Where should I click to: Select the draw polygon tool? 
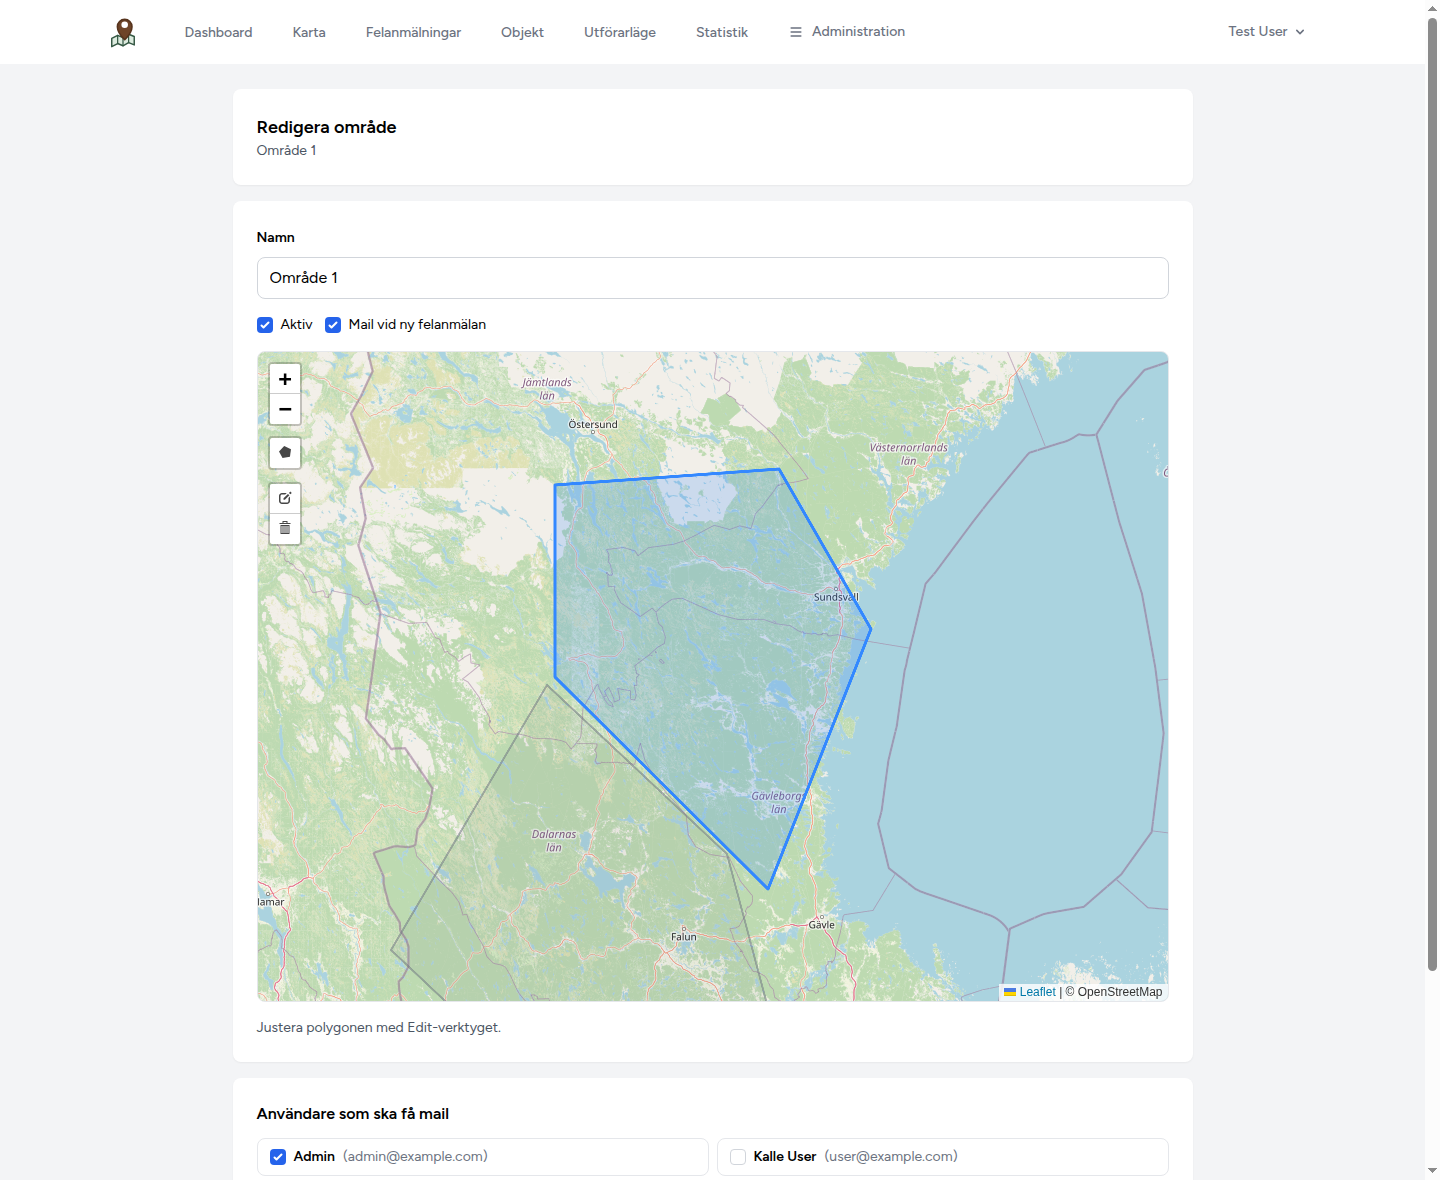285,453
